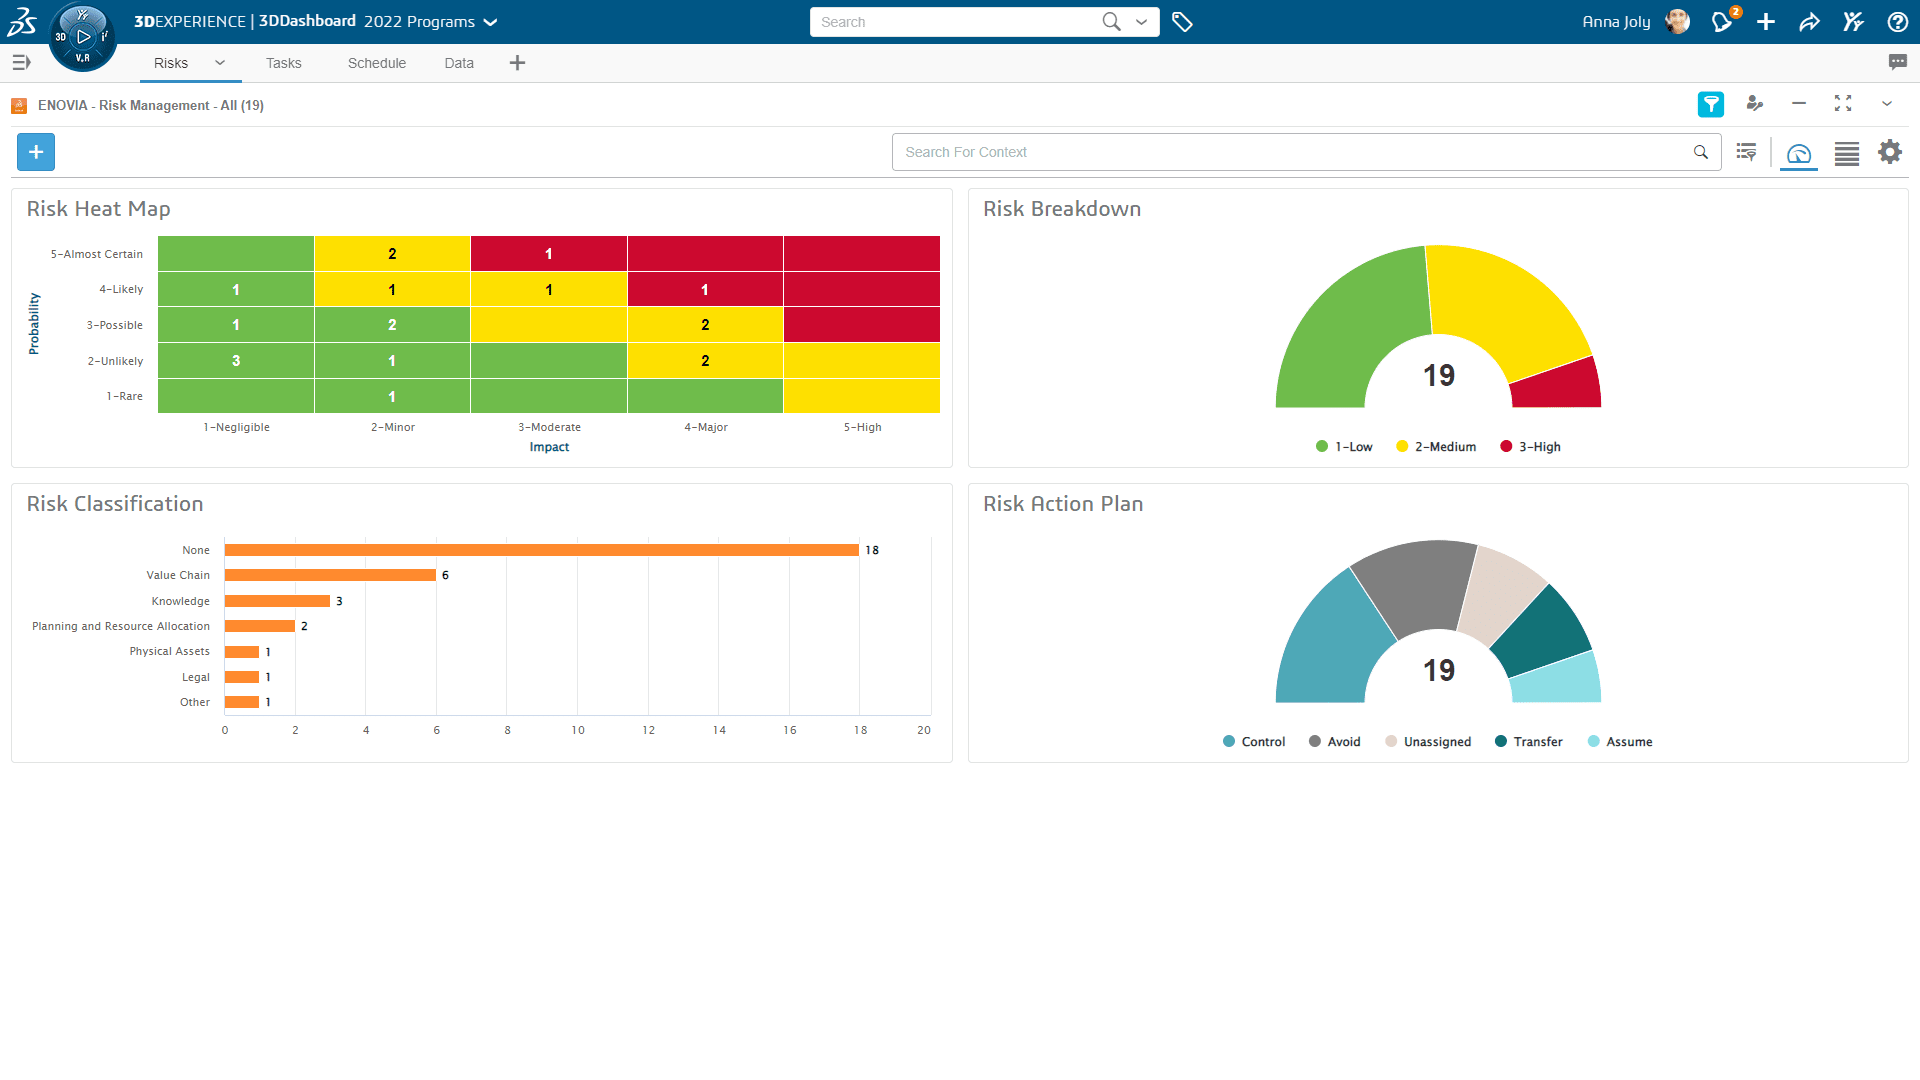Toggle the Risks tab visibility filter
The image size is (1920, 1080).
[x=220, y=62]
